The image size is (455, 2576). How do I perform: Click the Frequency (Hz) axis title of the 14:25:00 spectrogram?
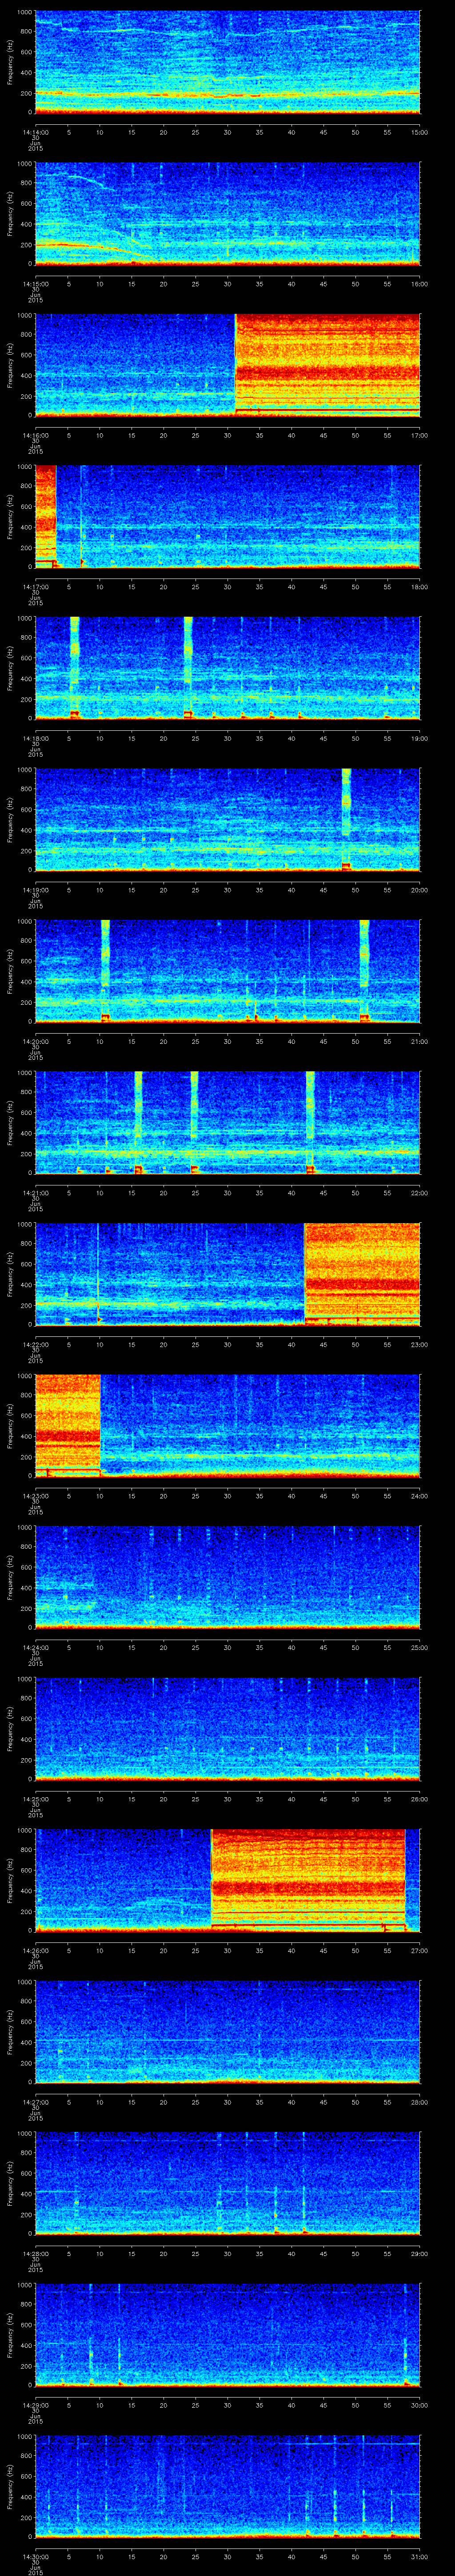click(10, 1728)
